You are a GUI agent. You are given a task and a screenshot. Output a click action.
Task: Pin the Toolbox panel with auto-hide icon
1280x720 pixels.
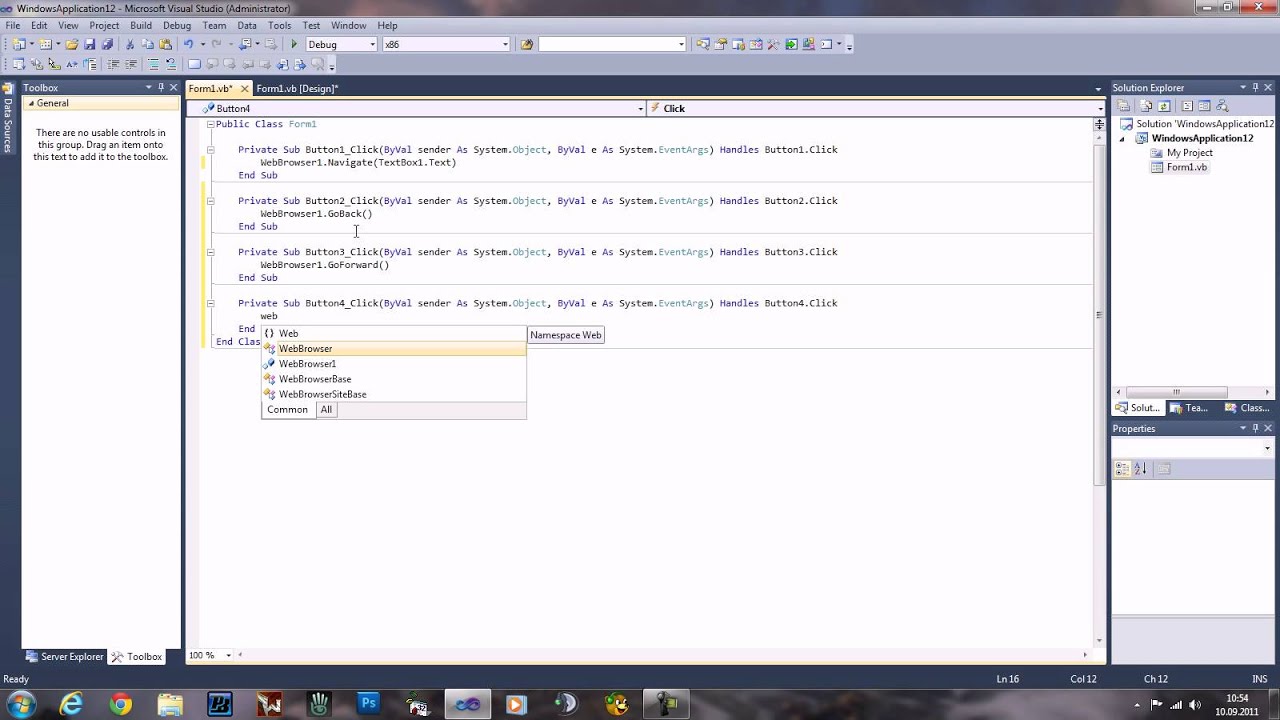pyautogui.click(x=160, y=88)
